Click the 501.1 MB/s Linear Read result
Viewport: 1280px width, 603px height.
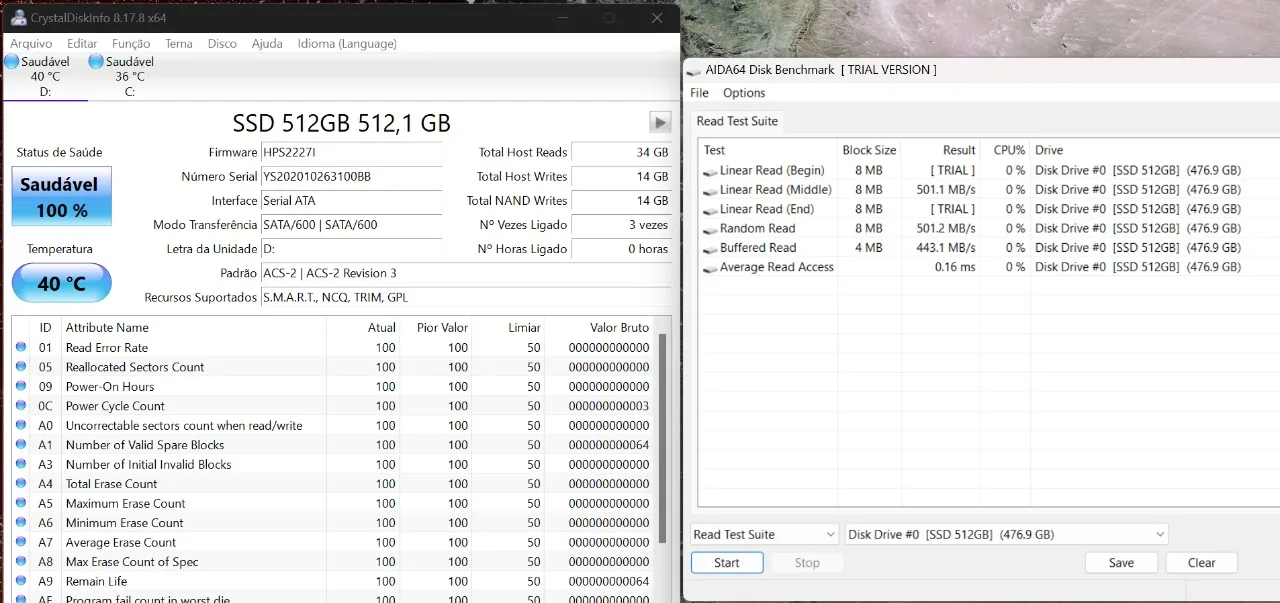[x=946, y=190]
